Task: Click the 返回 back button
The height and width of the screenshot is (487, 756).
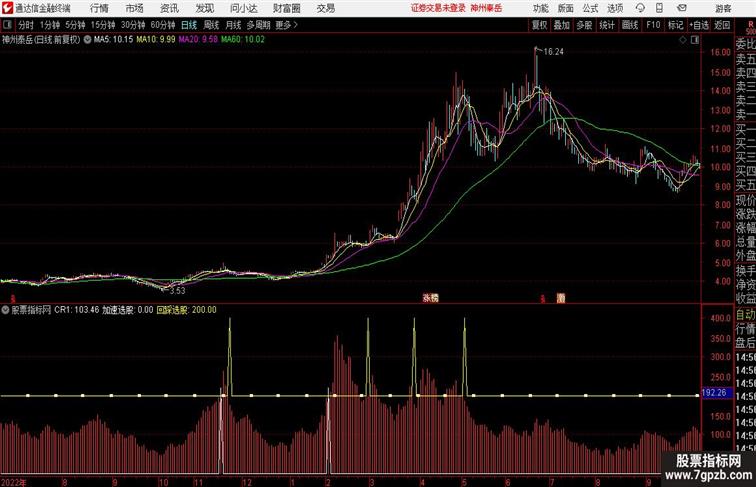Action: tap(722, 25)
